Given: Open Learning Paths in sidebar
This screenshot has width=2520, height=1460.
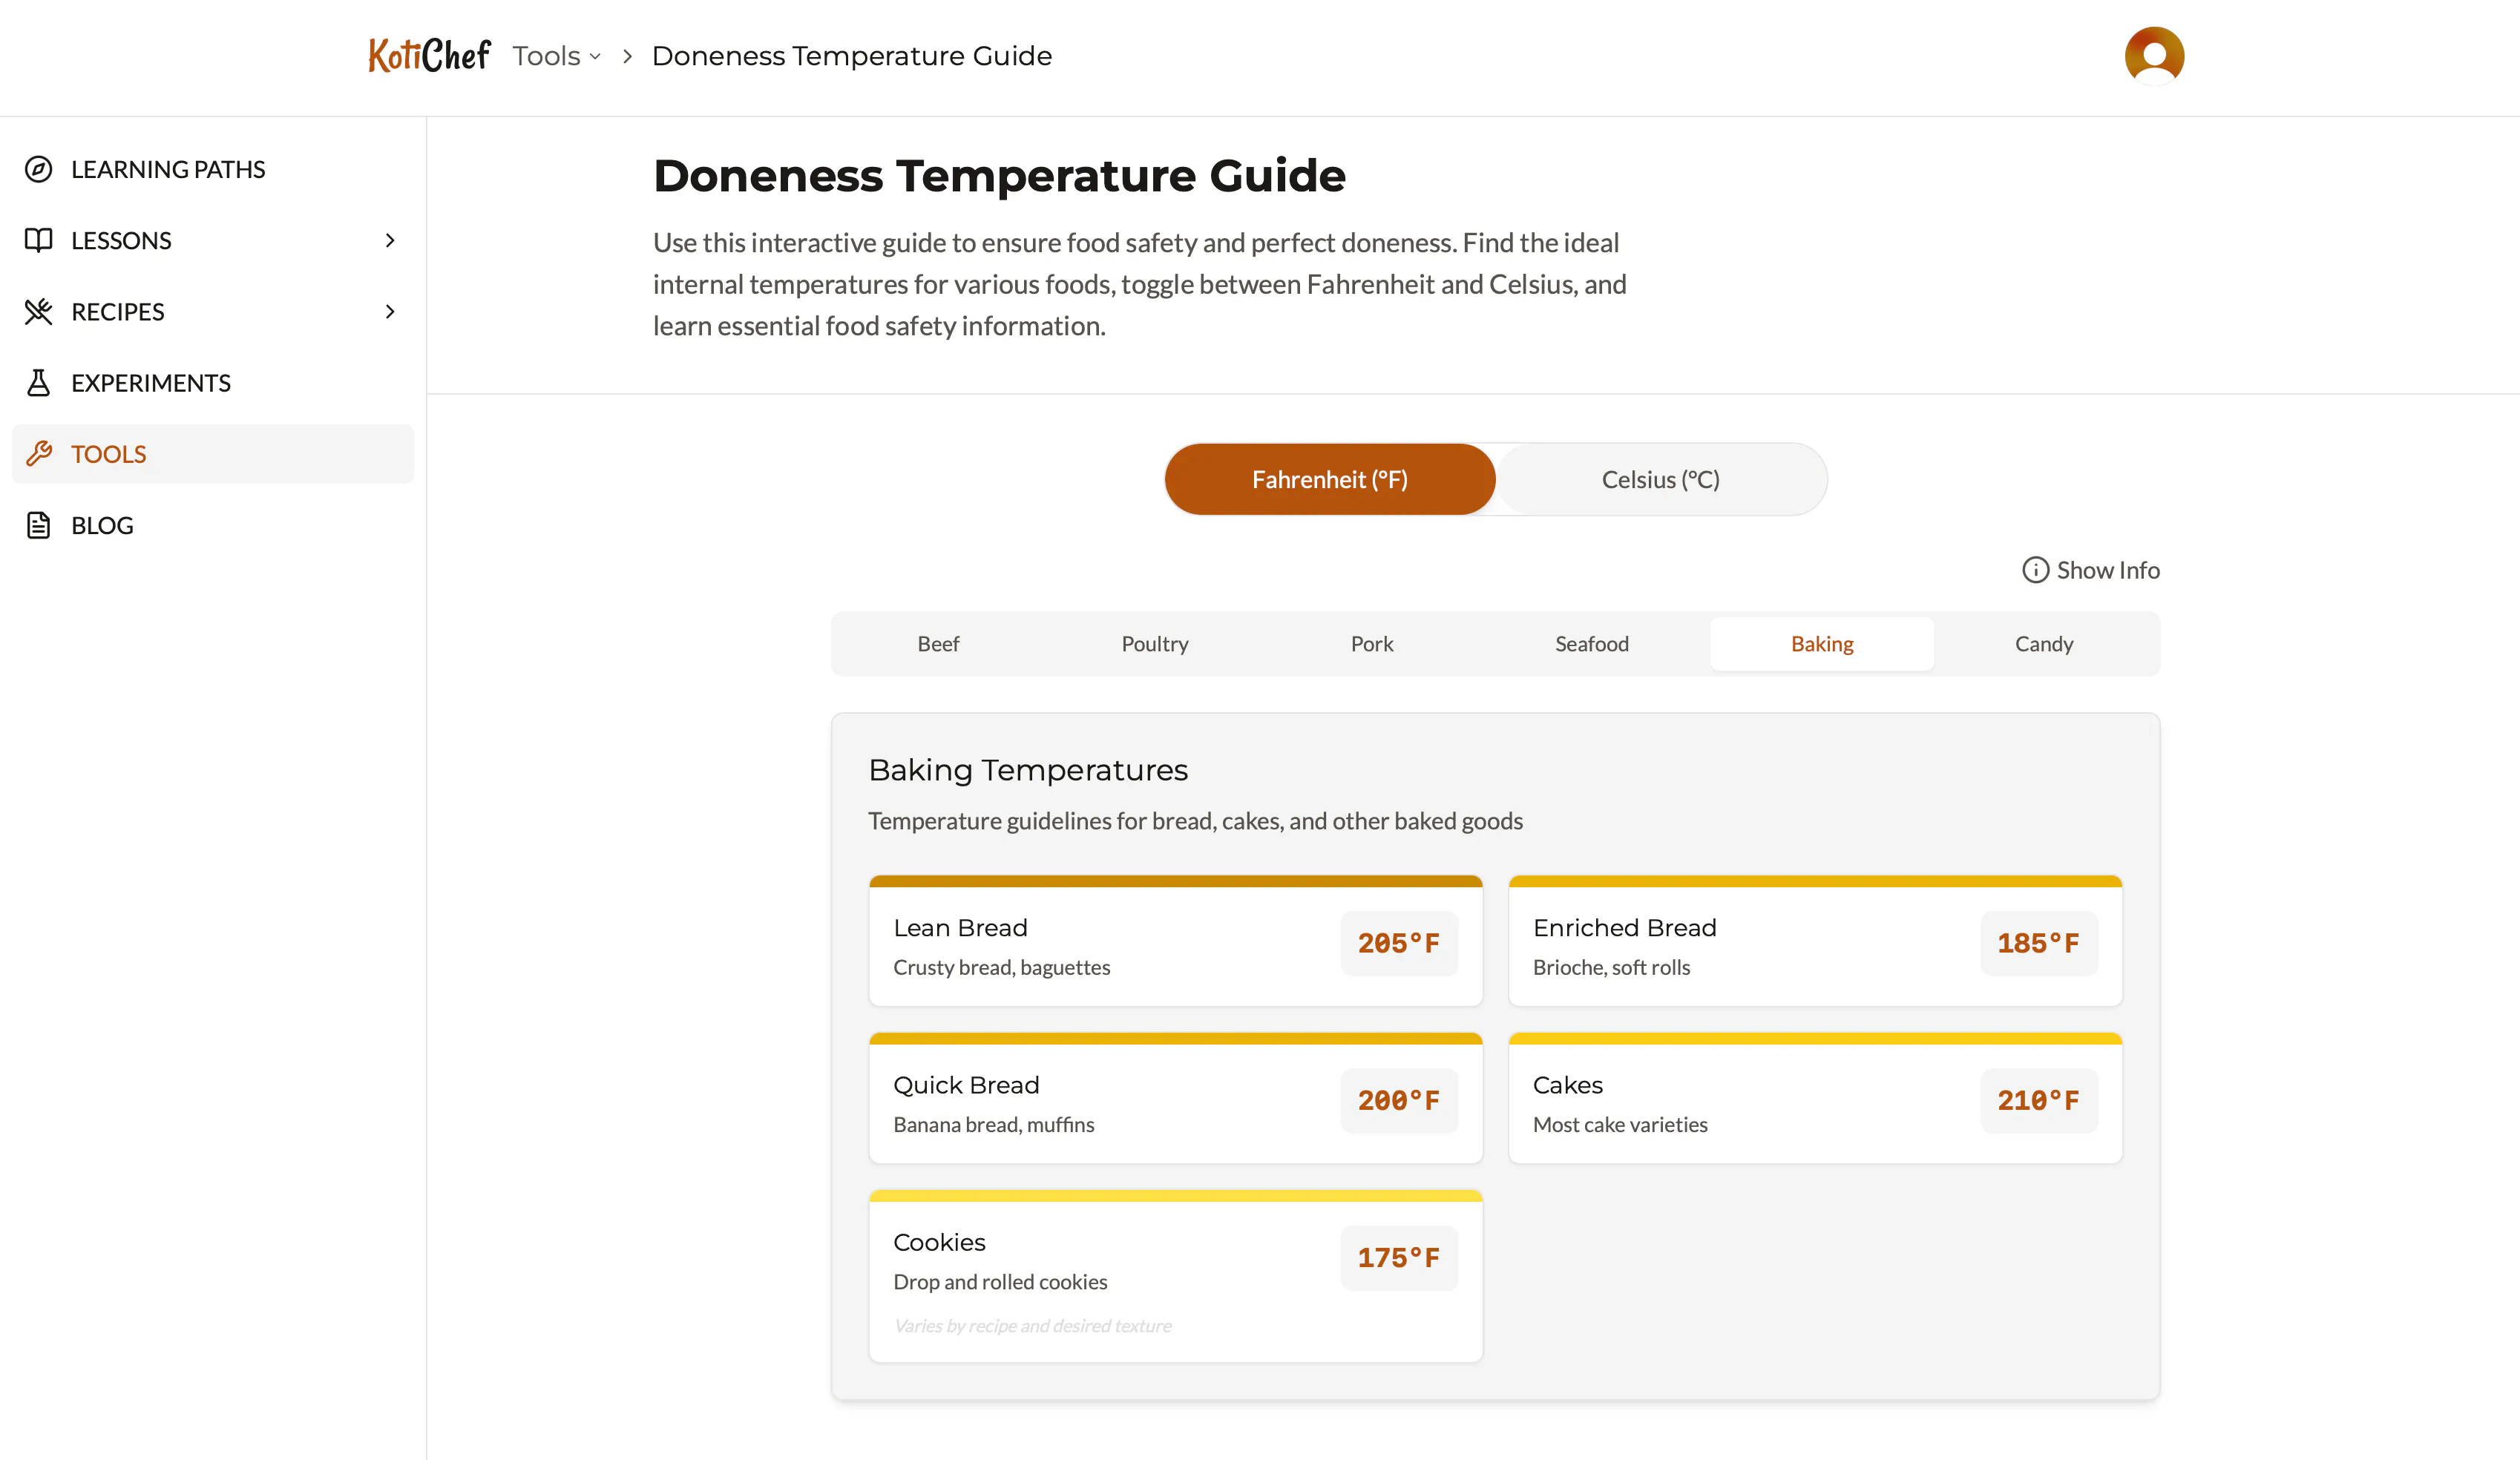Looking at the screenshot, I should (212, 169).
